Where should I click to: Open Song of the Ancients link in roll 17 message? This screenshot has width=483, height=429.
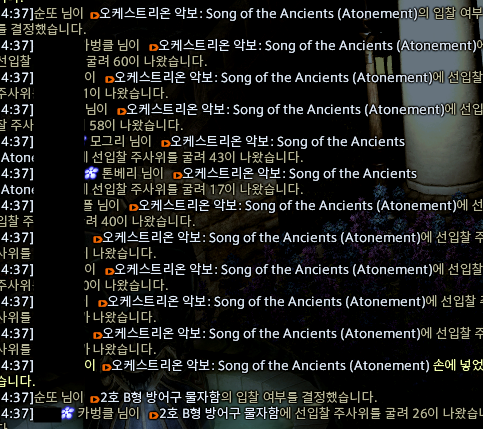(300, 174)
